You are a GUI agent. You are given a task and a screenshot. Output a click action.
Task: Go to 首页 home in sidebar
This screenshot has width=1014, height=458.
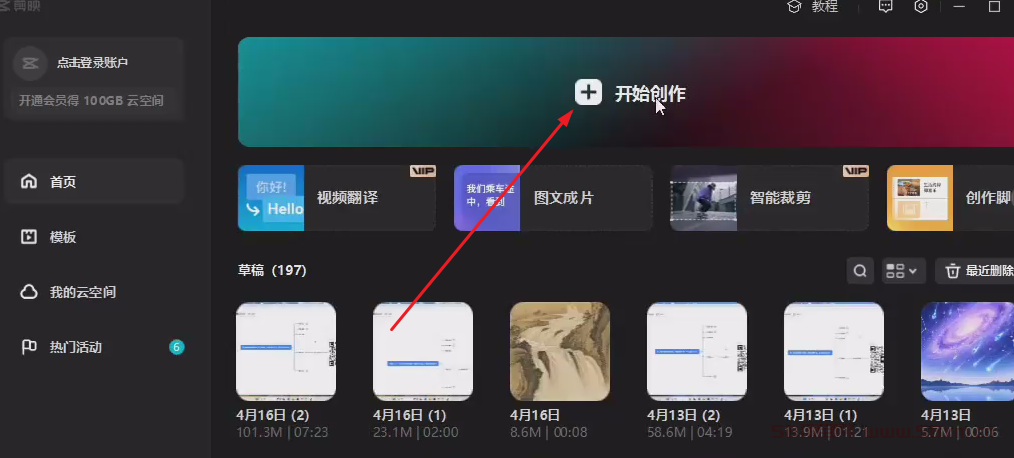coord(63,182)
